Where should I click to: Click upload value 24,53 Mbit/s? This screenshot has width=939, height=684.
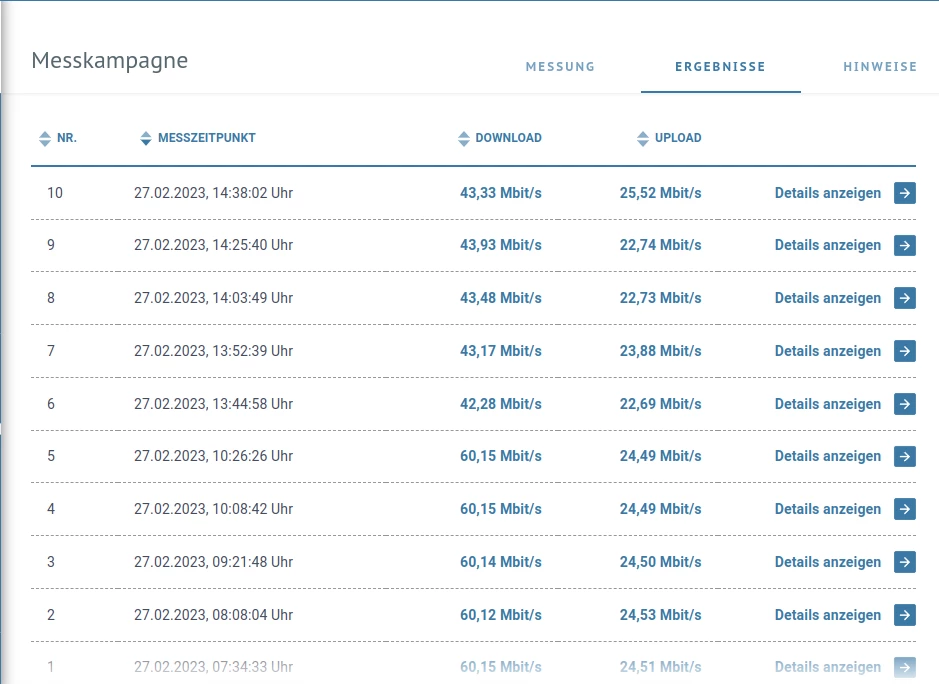tap(661, 615)
